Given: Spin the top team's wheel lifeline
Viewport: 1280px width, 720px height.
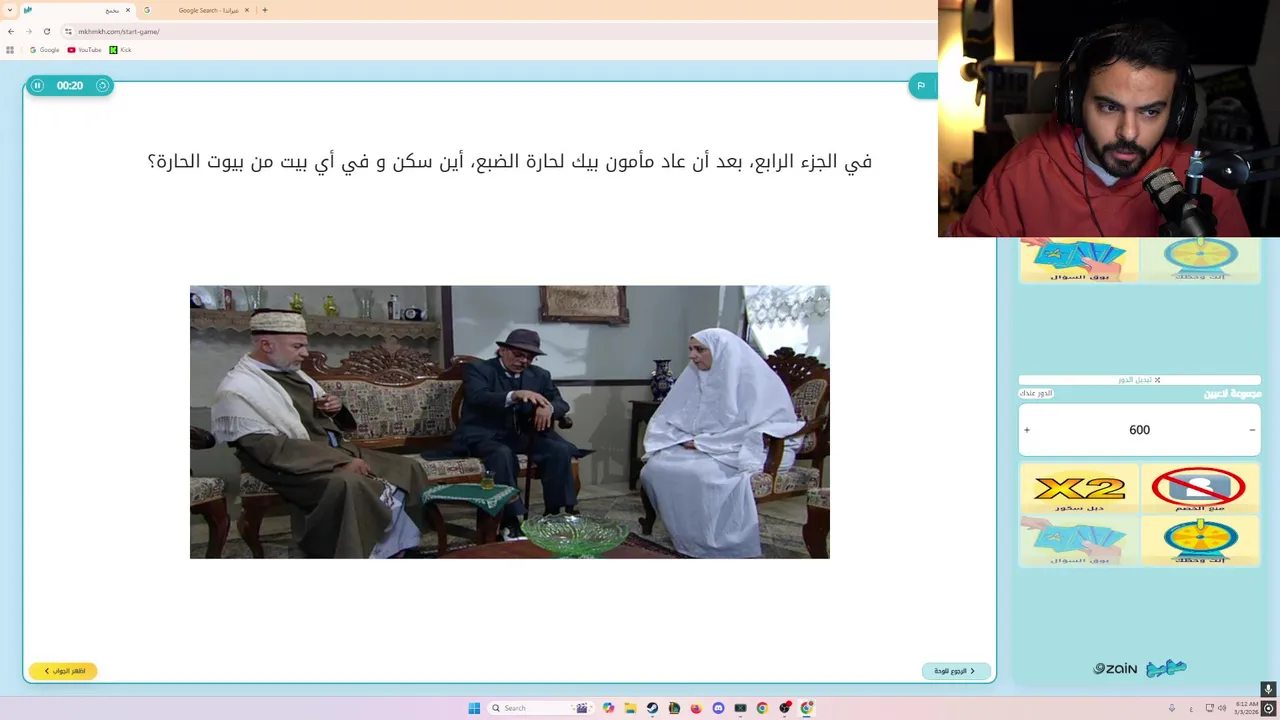Looking at the screenshot, I should click(x=1200, y=260).
